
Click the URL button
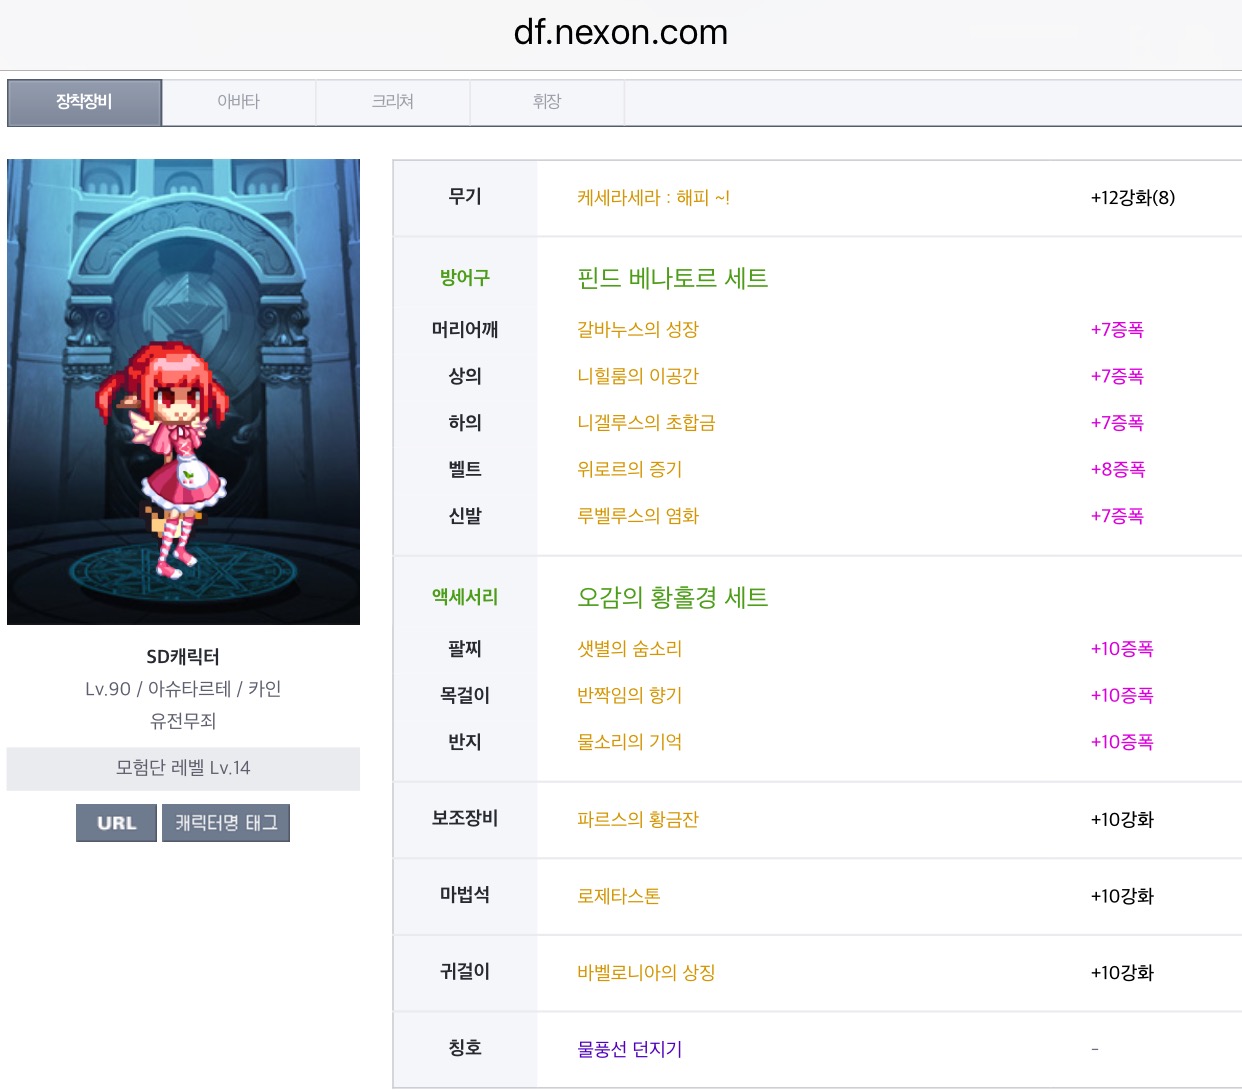pos(116,823)
